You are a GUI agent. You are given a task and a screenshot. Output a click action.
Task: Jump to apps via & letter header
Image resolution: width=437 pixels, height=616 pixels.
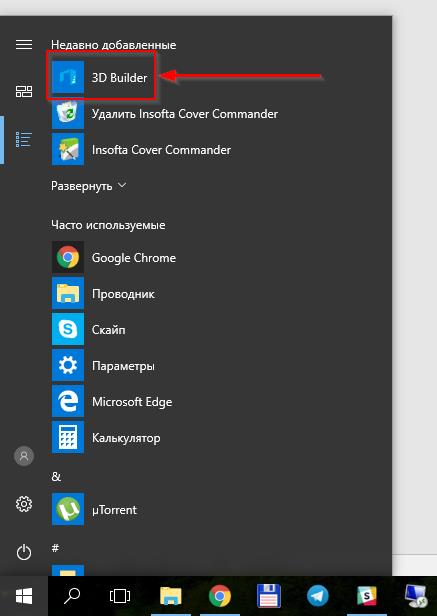[x=56, y=477]
